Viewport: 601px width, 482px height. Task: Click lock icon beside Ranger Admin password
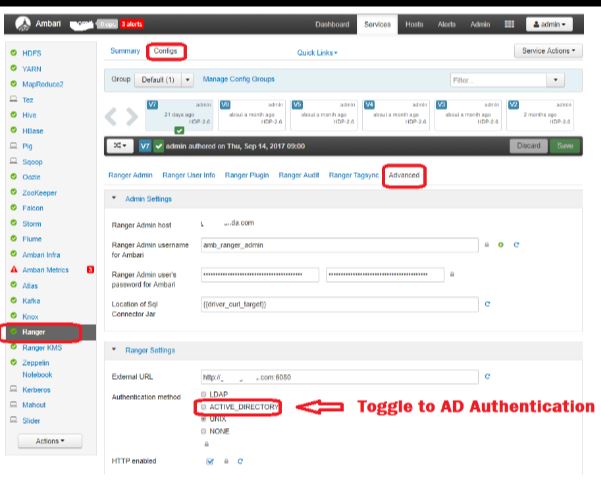point(452,274)
